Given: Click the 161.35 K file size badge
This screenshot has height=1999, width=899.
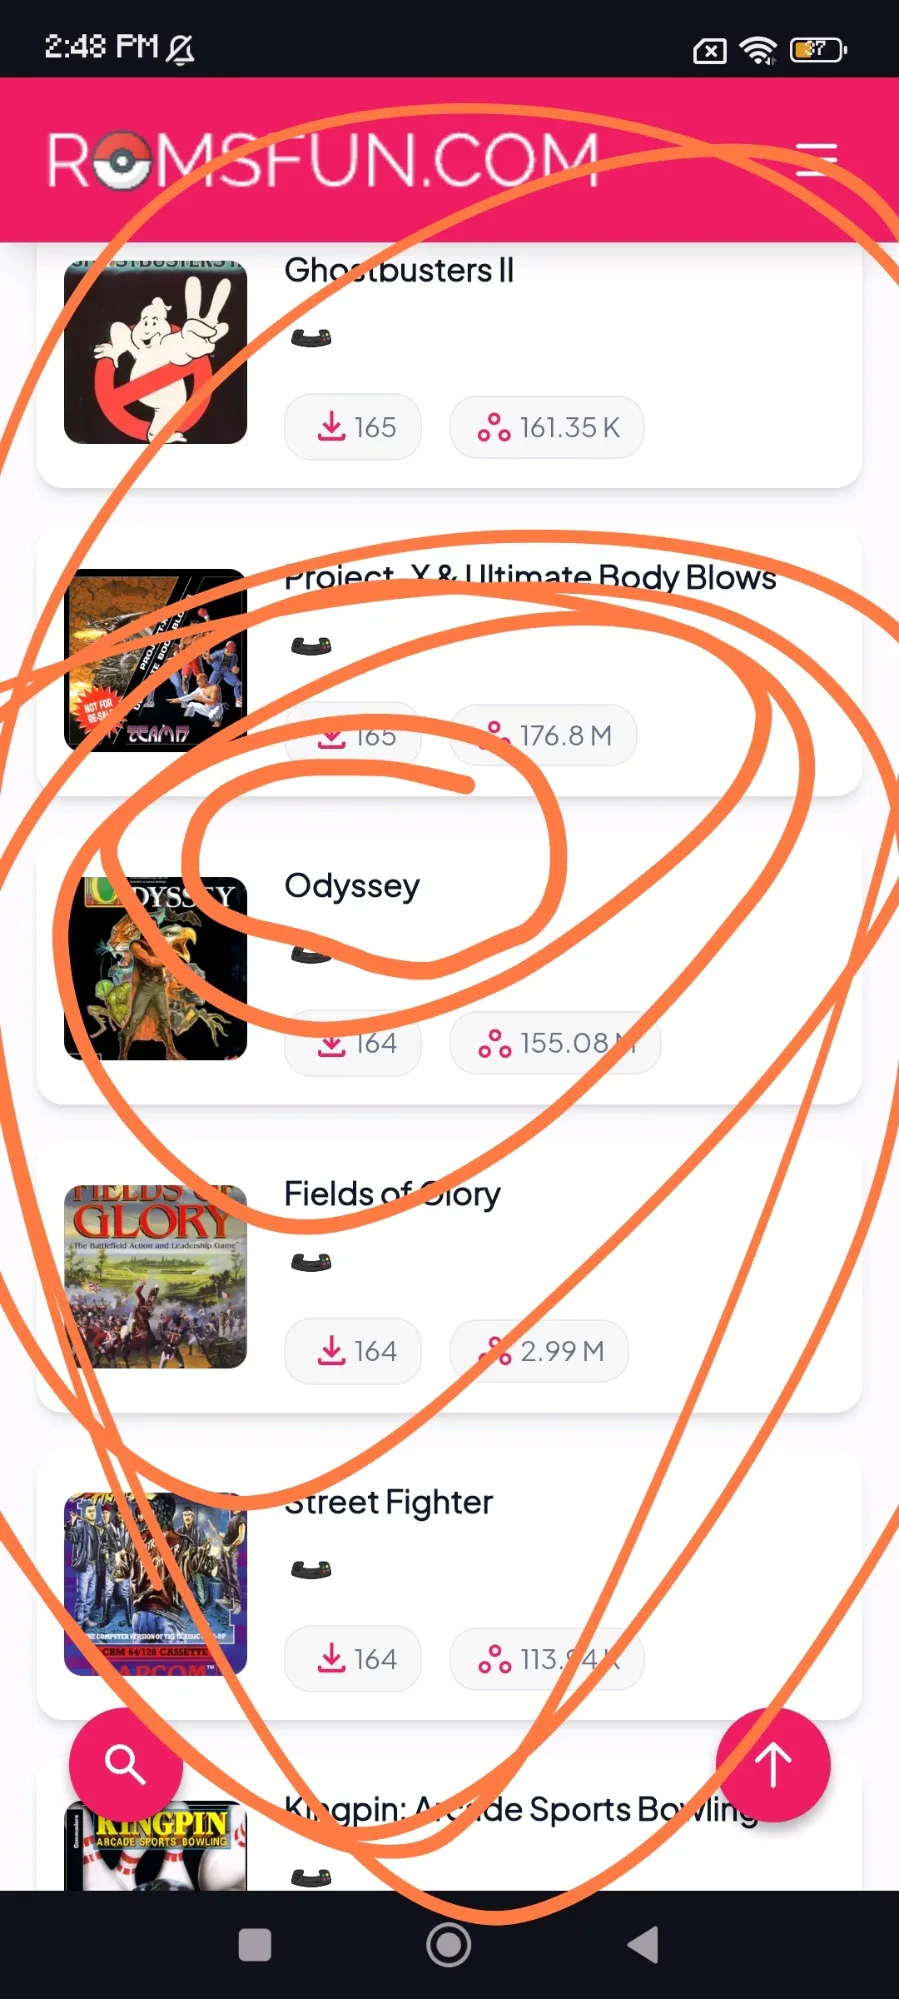Looking at the screenshot, I should (547, 427).
